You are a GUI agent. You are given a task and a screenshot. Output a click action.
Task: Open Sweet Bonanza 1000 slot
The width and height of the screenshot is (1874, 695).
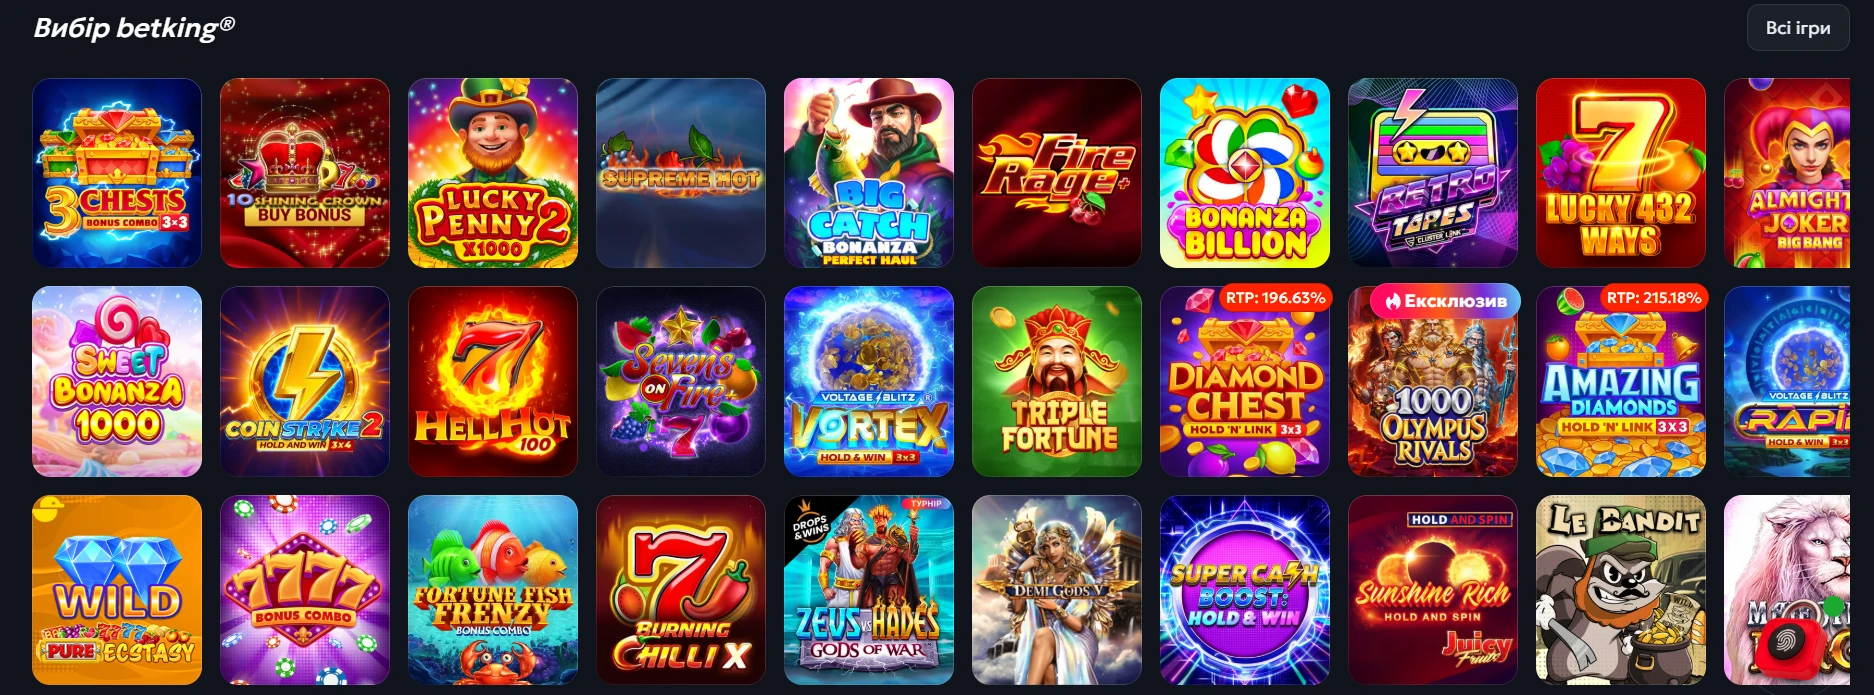(117, 381)
